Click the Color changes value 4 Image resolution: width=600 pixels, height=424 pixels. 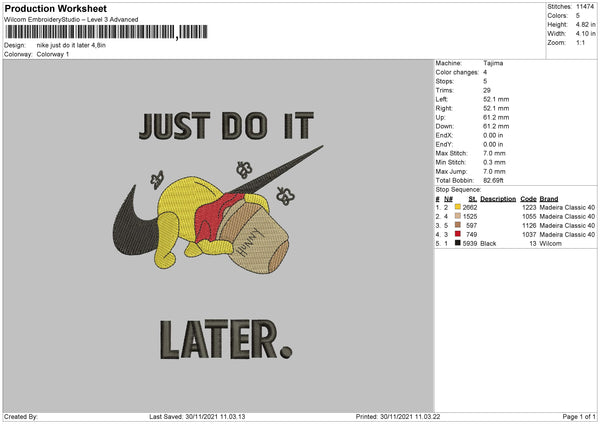tap(485, 72)
